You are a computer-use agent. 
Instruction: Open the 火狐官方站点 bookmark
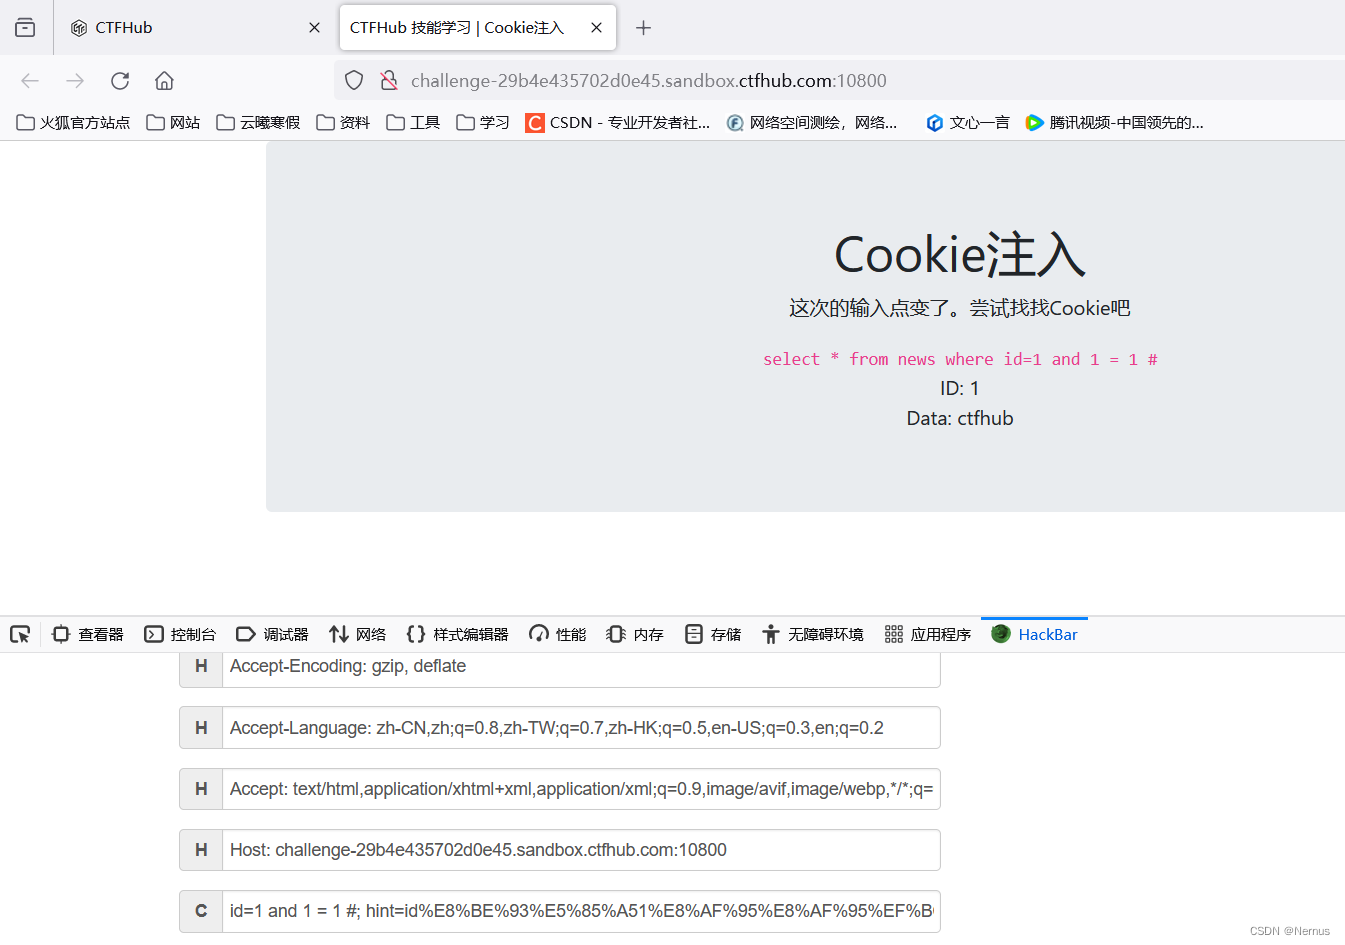pyautogui.click(x=73, y=122)
